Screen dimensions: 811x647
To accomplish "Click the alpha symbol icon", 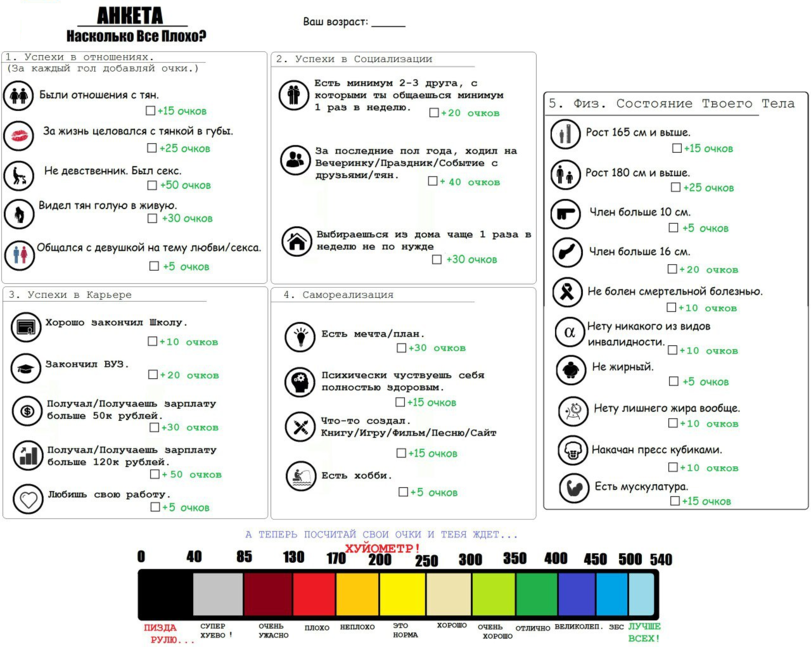I will point(569,333).
